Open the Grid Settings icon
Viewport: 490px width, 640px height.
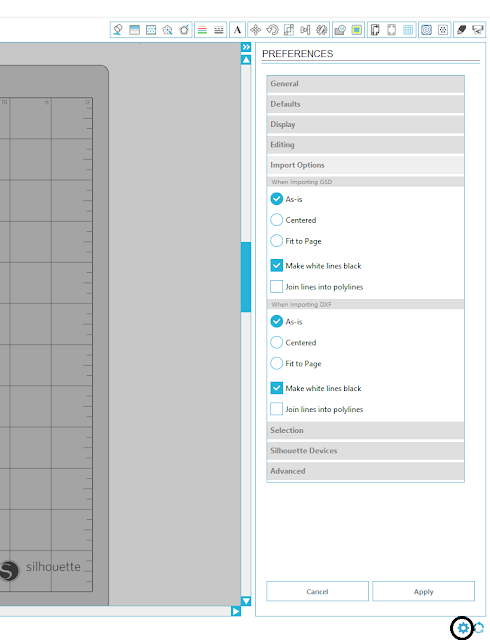click(x=408, y=30)
